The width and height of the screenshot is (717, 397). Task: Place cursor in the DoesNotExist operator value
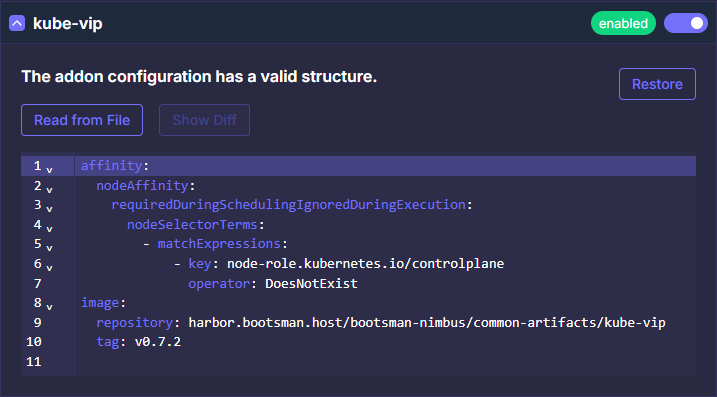tap(311, 284)
